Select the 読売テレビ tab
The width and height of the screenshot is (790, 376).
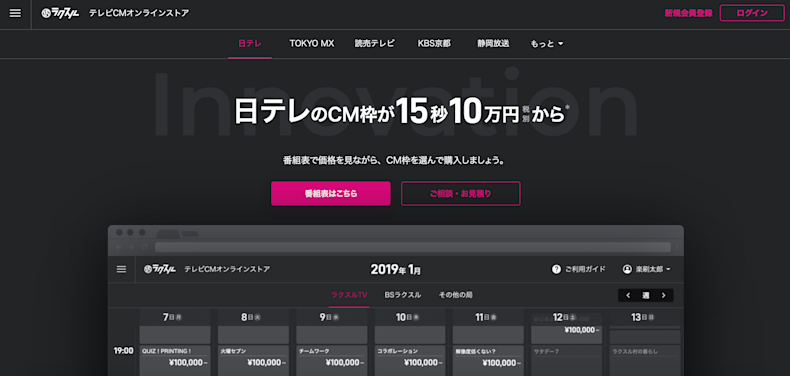point(374,44)
